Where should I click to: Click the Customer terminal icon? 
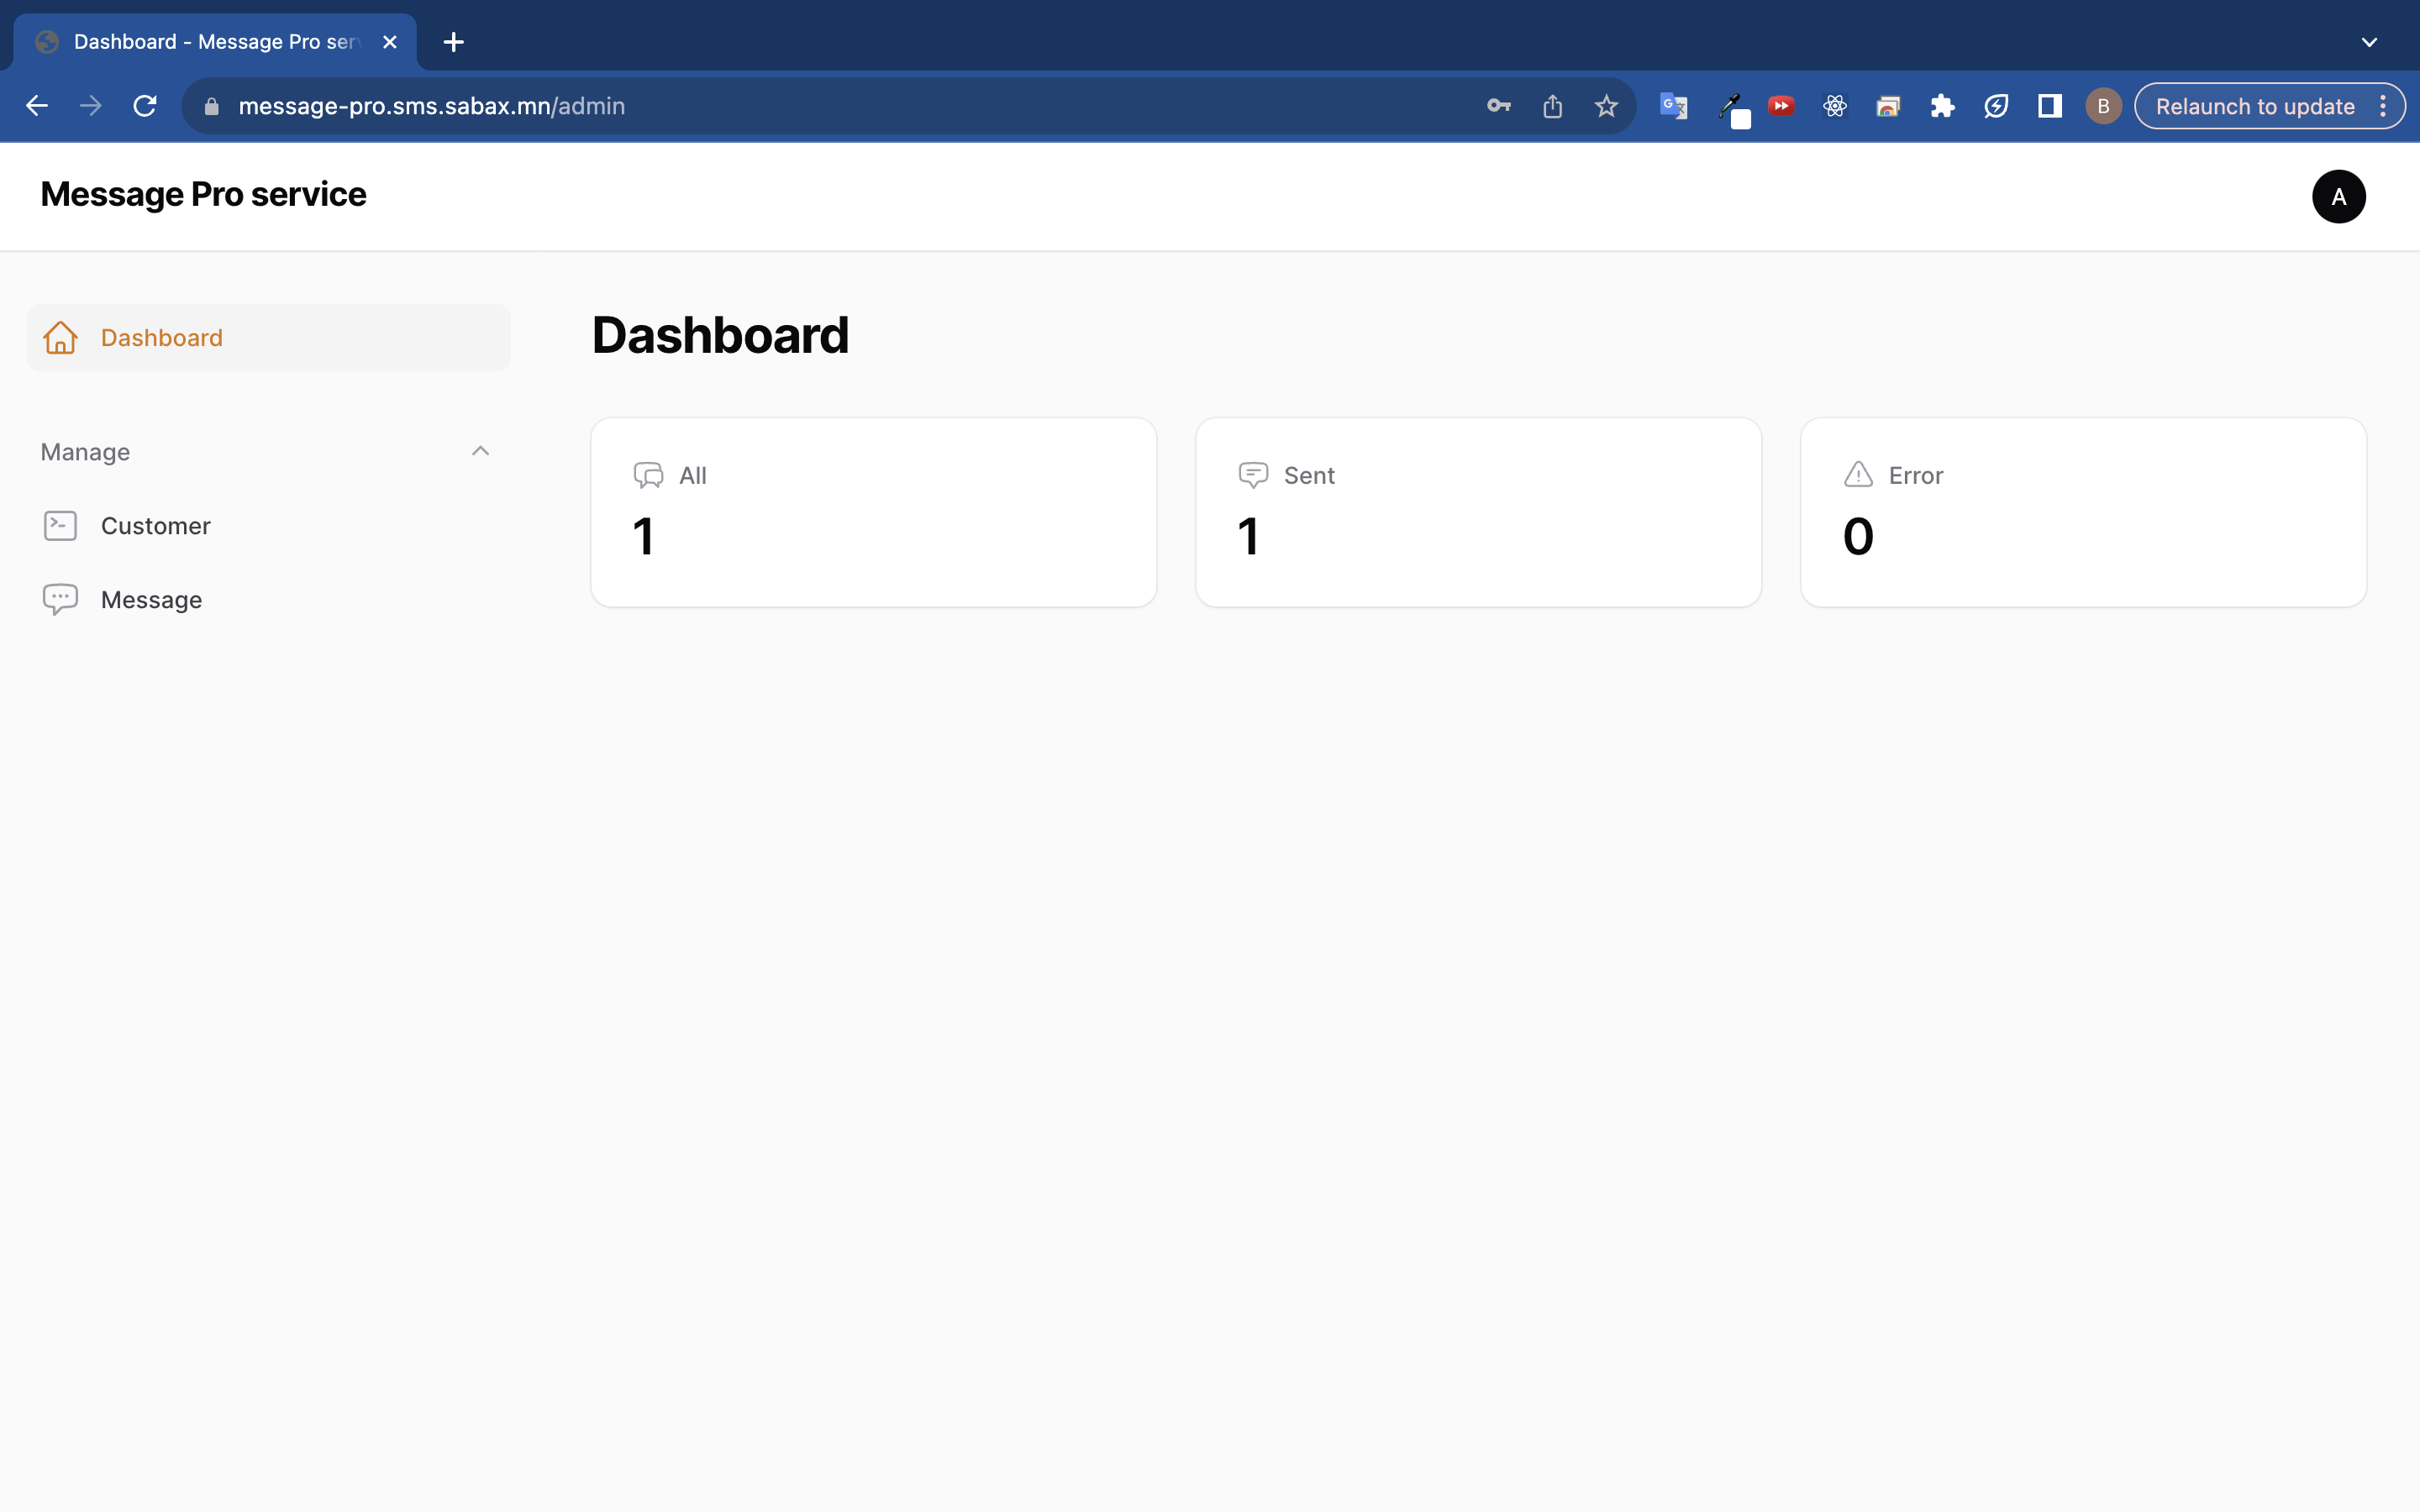click(x=60, y=526)
